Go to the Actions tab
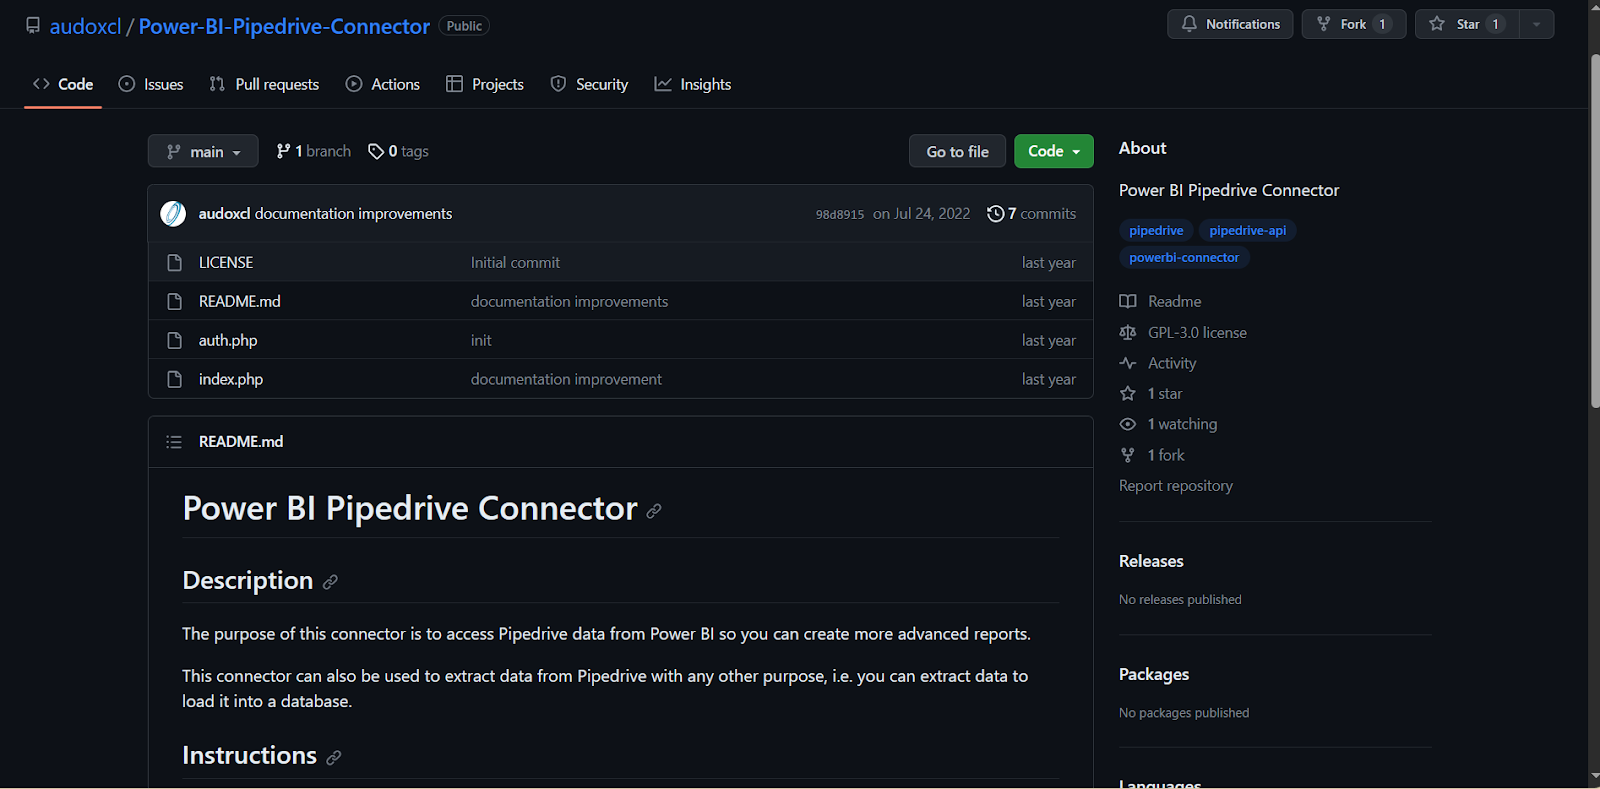The image size is (1600, 789). click(383, 84)
